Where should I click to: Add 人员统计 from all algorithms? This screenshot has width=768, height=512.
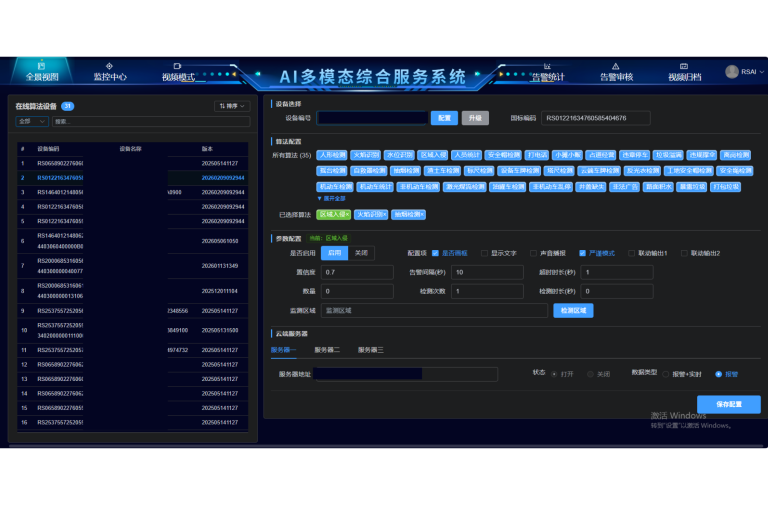coord(466,155)
